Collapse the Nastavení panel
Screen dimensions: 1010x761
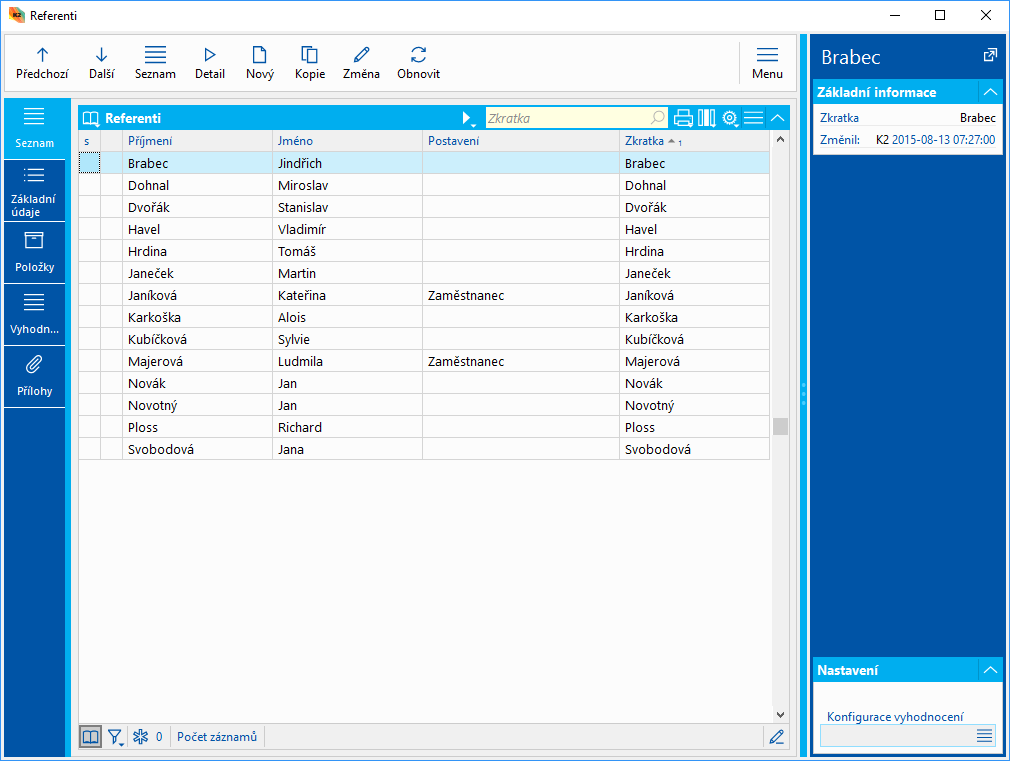pyautogui.click(x=990, y=670)
